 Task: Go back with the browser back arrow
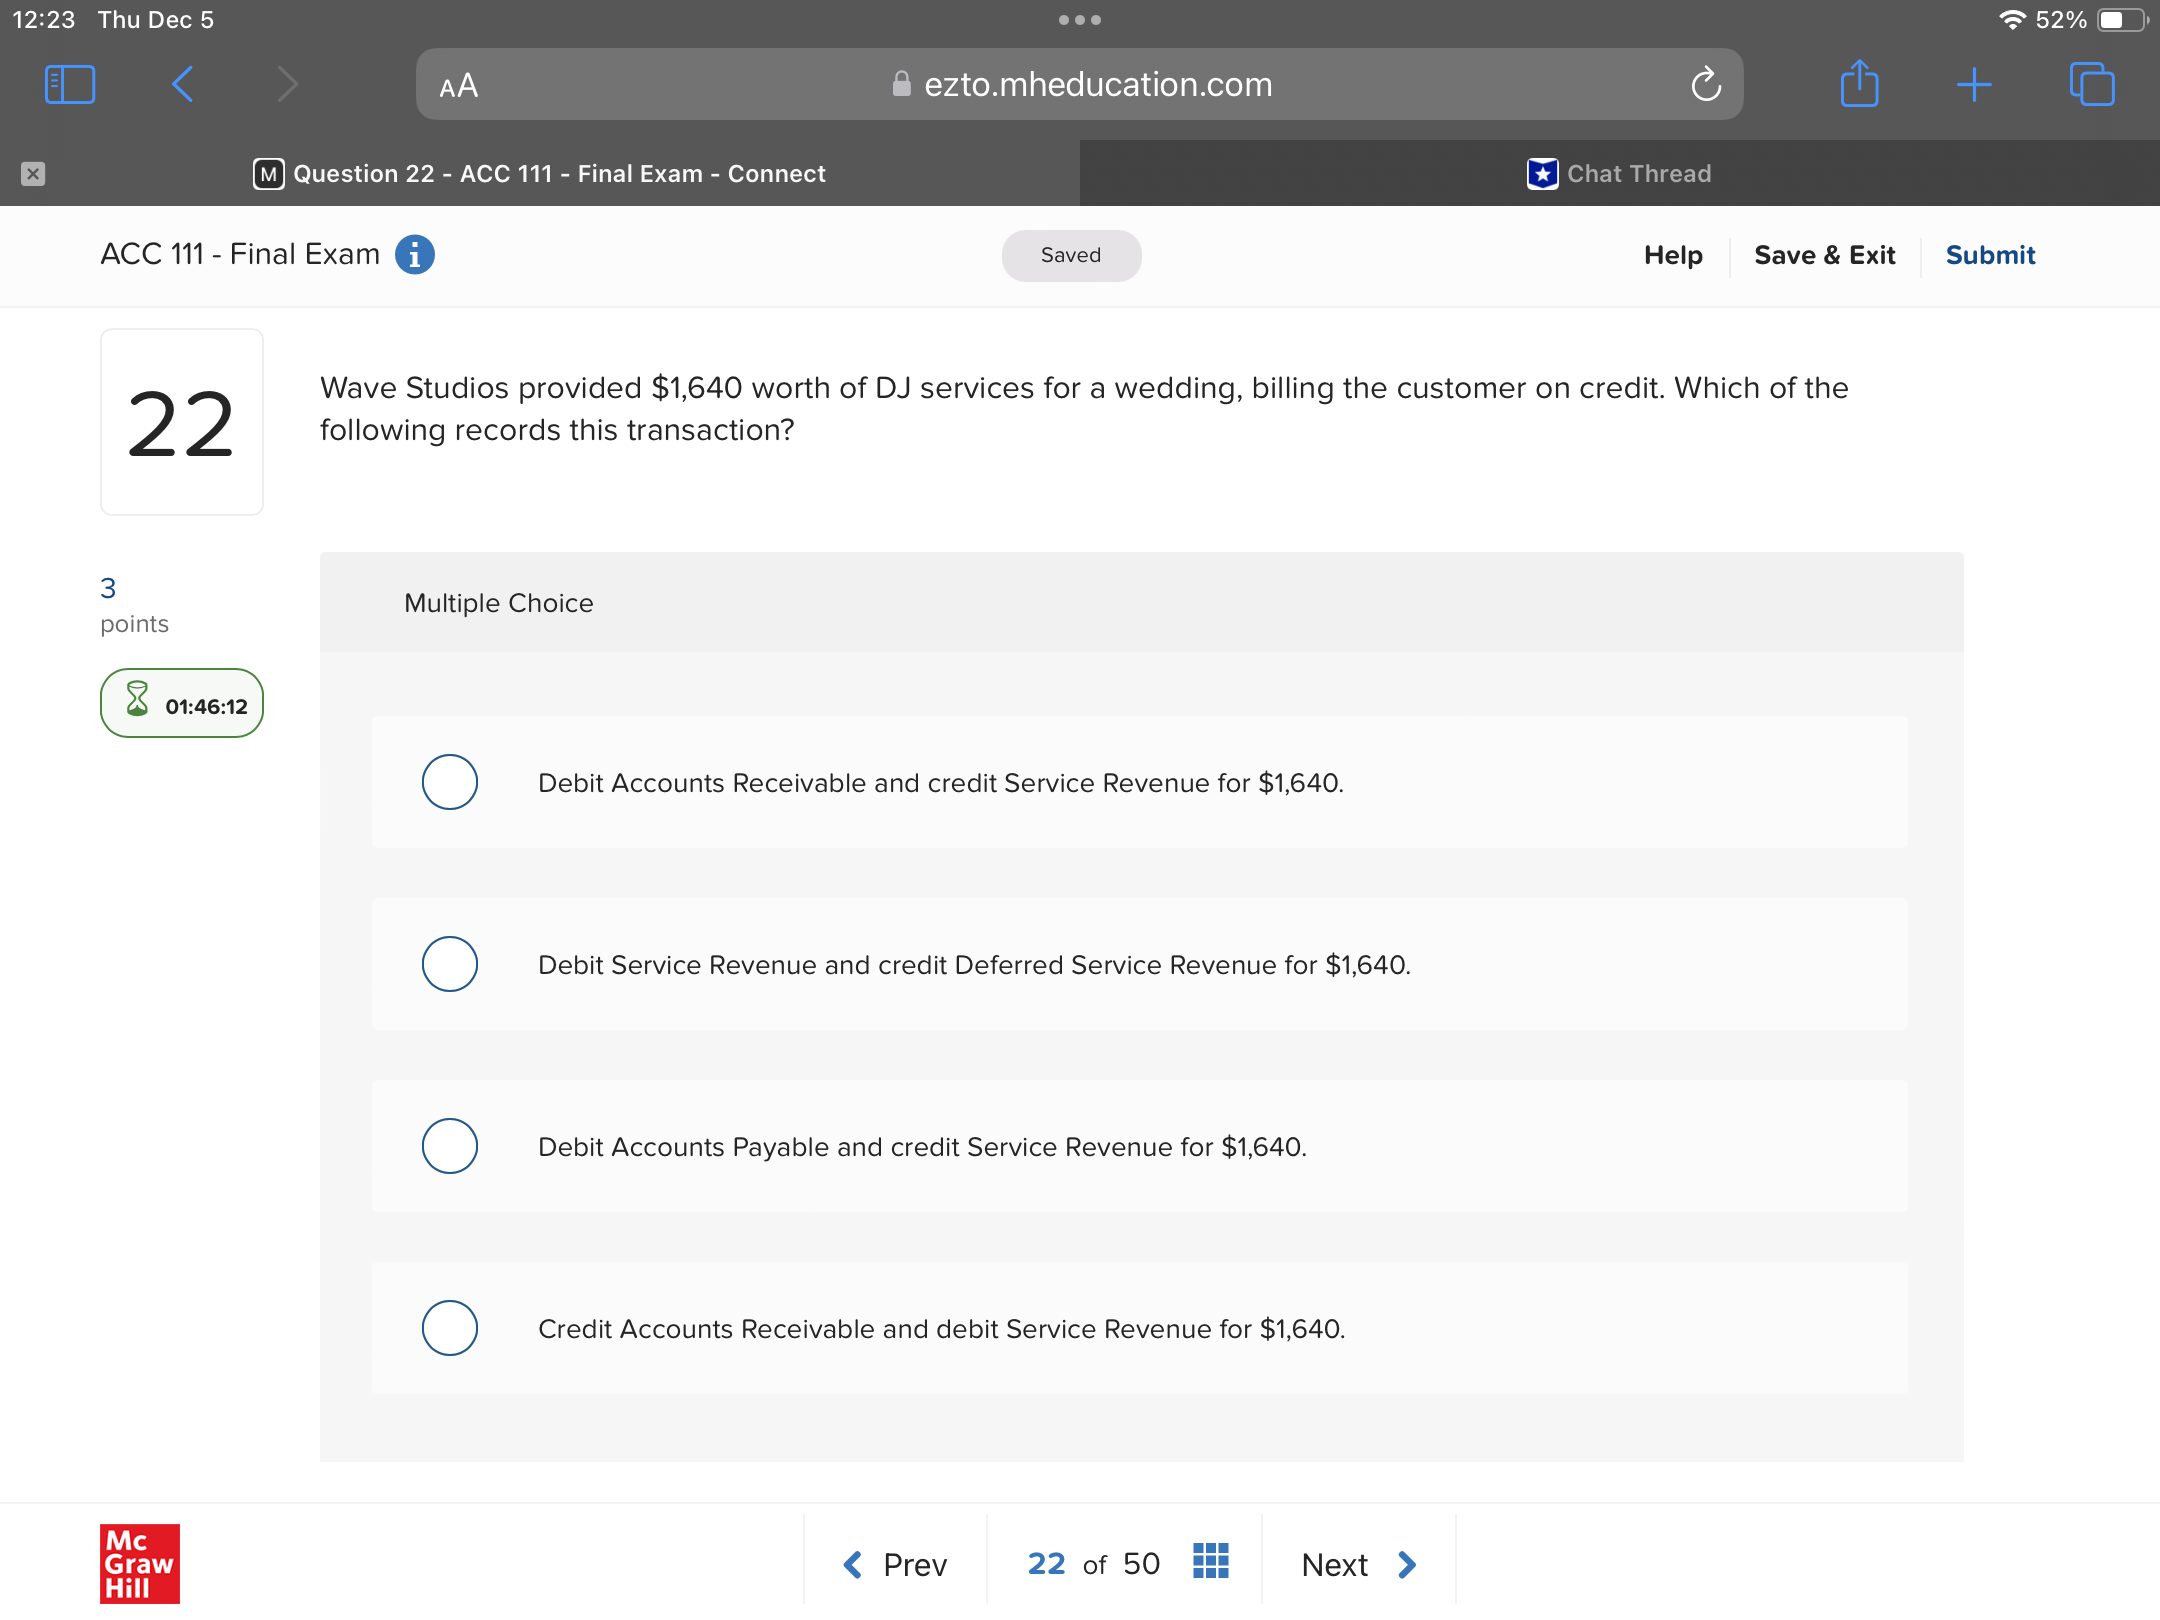pos(182,85)
